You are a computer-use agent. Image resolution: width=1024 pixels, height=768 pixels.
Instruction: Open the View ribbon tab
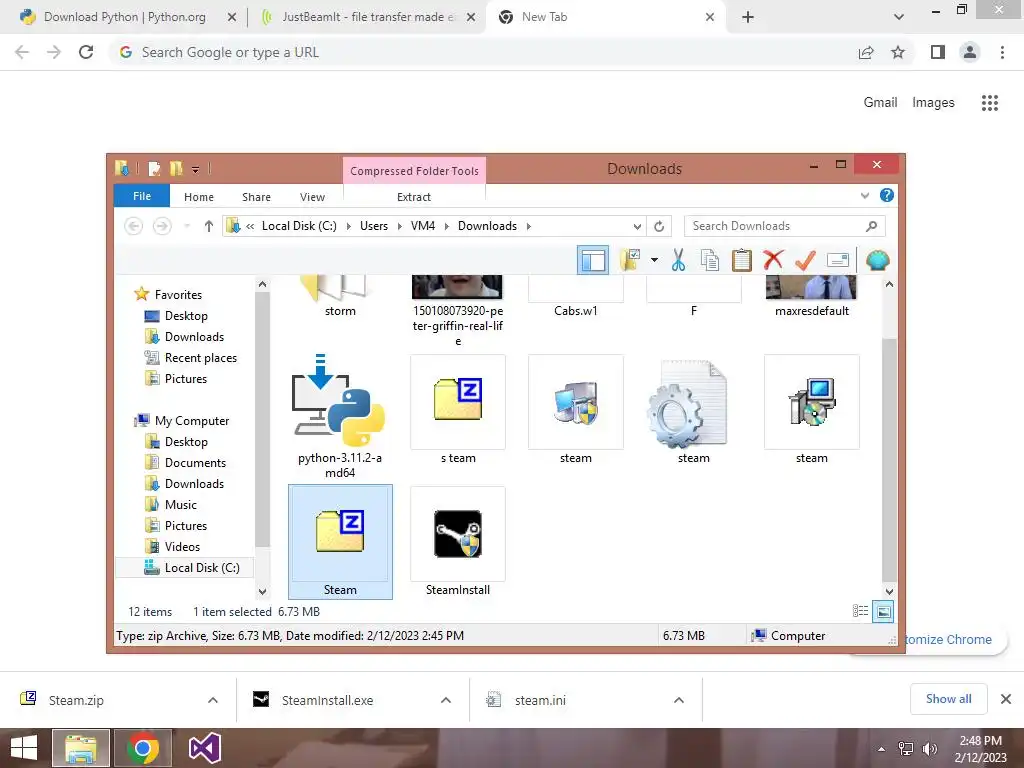click(312, 197)
